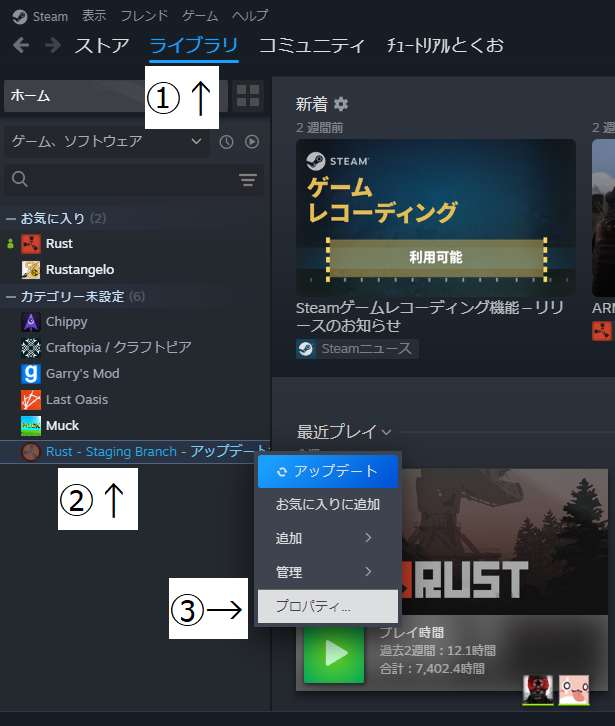
Task: Choose アップデート in the context menu
Action: point(328,471)
